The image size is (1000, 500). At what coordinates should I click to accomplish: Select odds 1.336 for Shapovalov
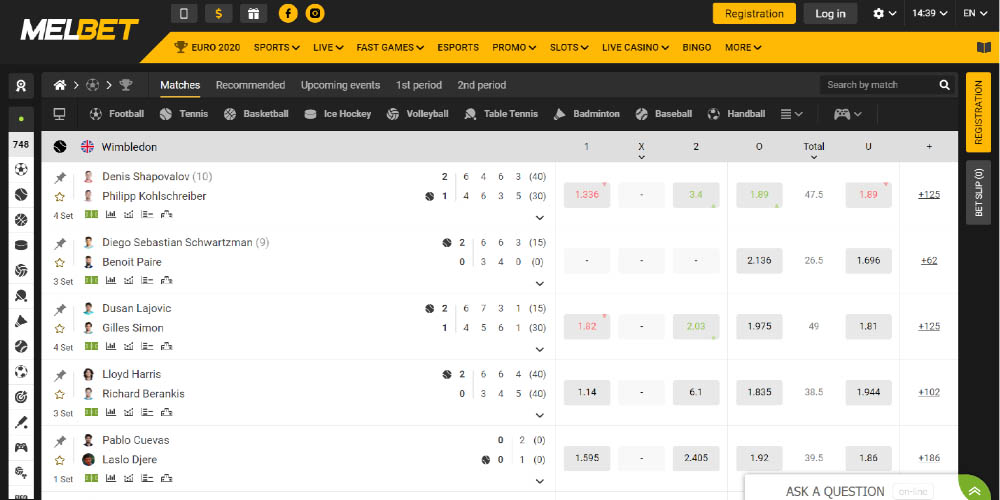tap(587, 195)
